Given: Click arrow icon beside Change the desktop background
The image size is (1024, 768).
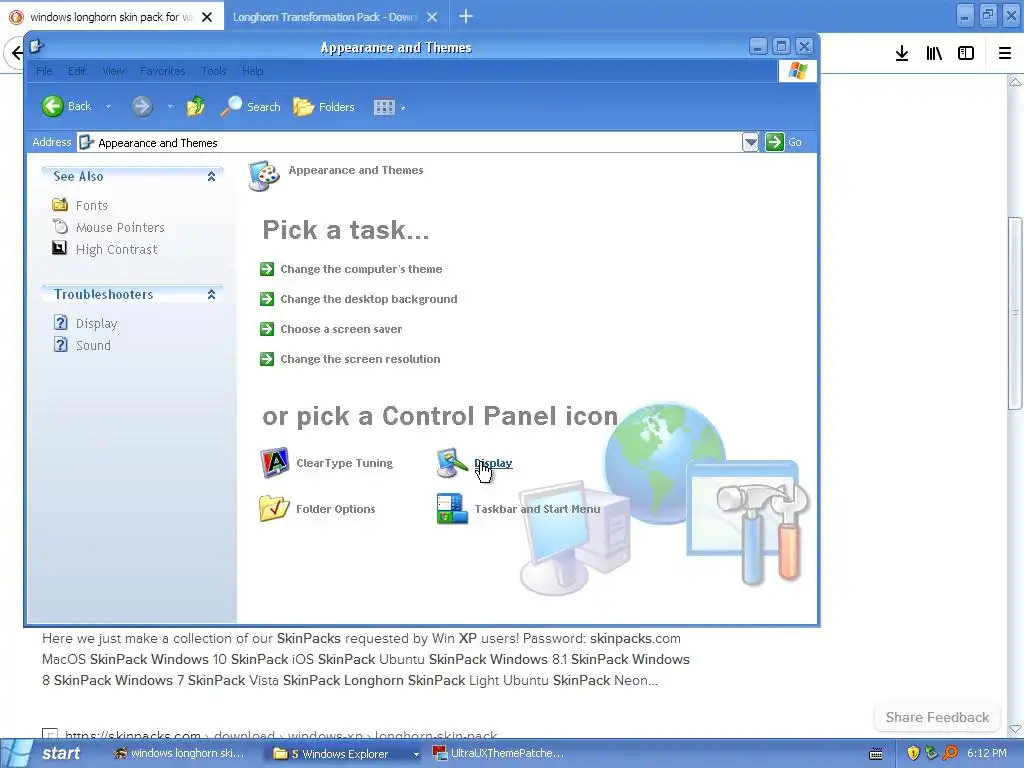Looking at the screenshot, I should pos(266,299).
